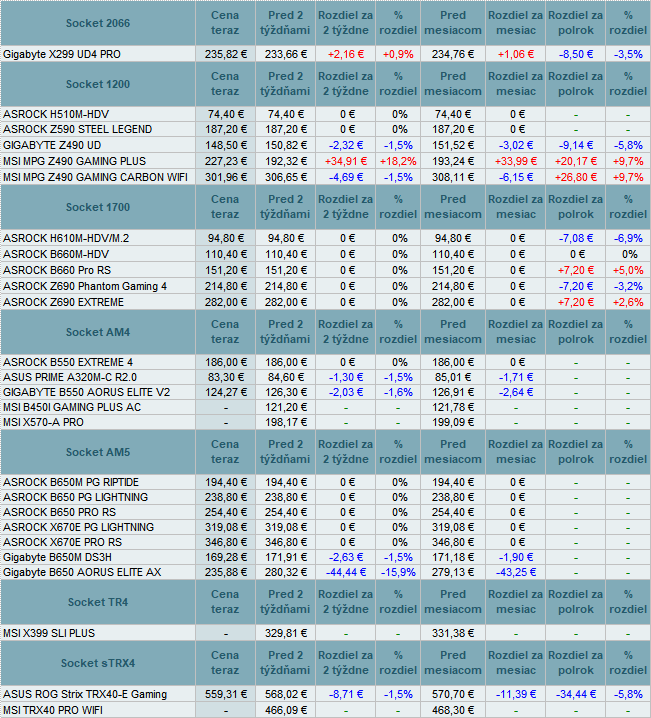This screenshot has height=718, width=651.
Task: Select the -15,9% percentage difference cell
Action: coord(400,572)
